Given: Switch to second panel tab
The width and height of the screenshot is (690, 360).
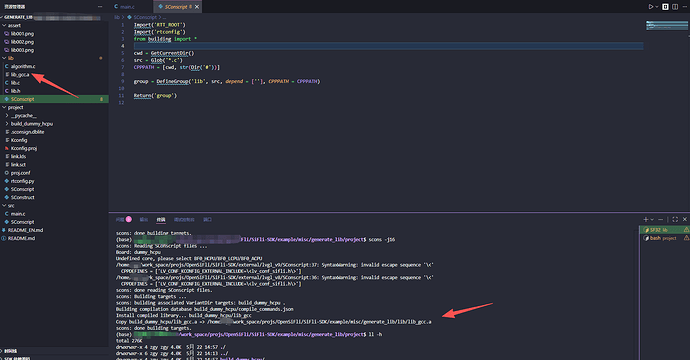Looking at the screenshot, I should point(144,219).
